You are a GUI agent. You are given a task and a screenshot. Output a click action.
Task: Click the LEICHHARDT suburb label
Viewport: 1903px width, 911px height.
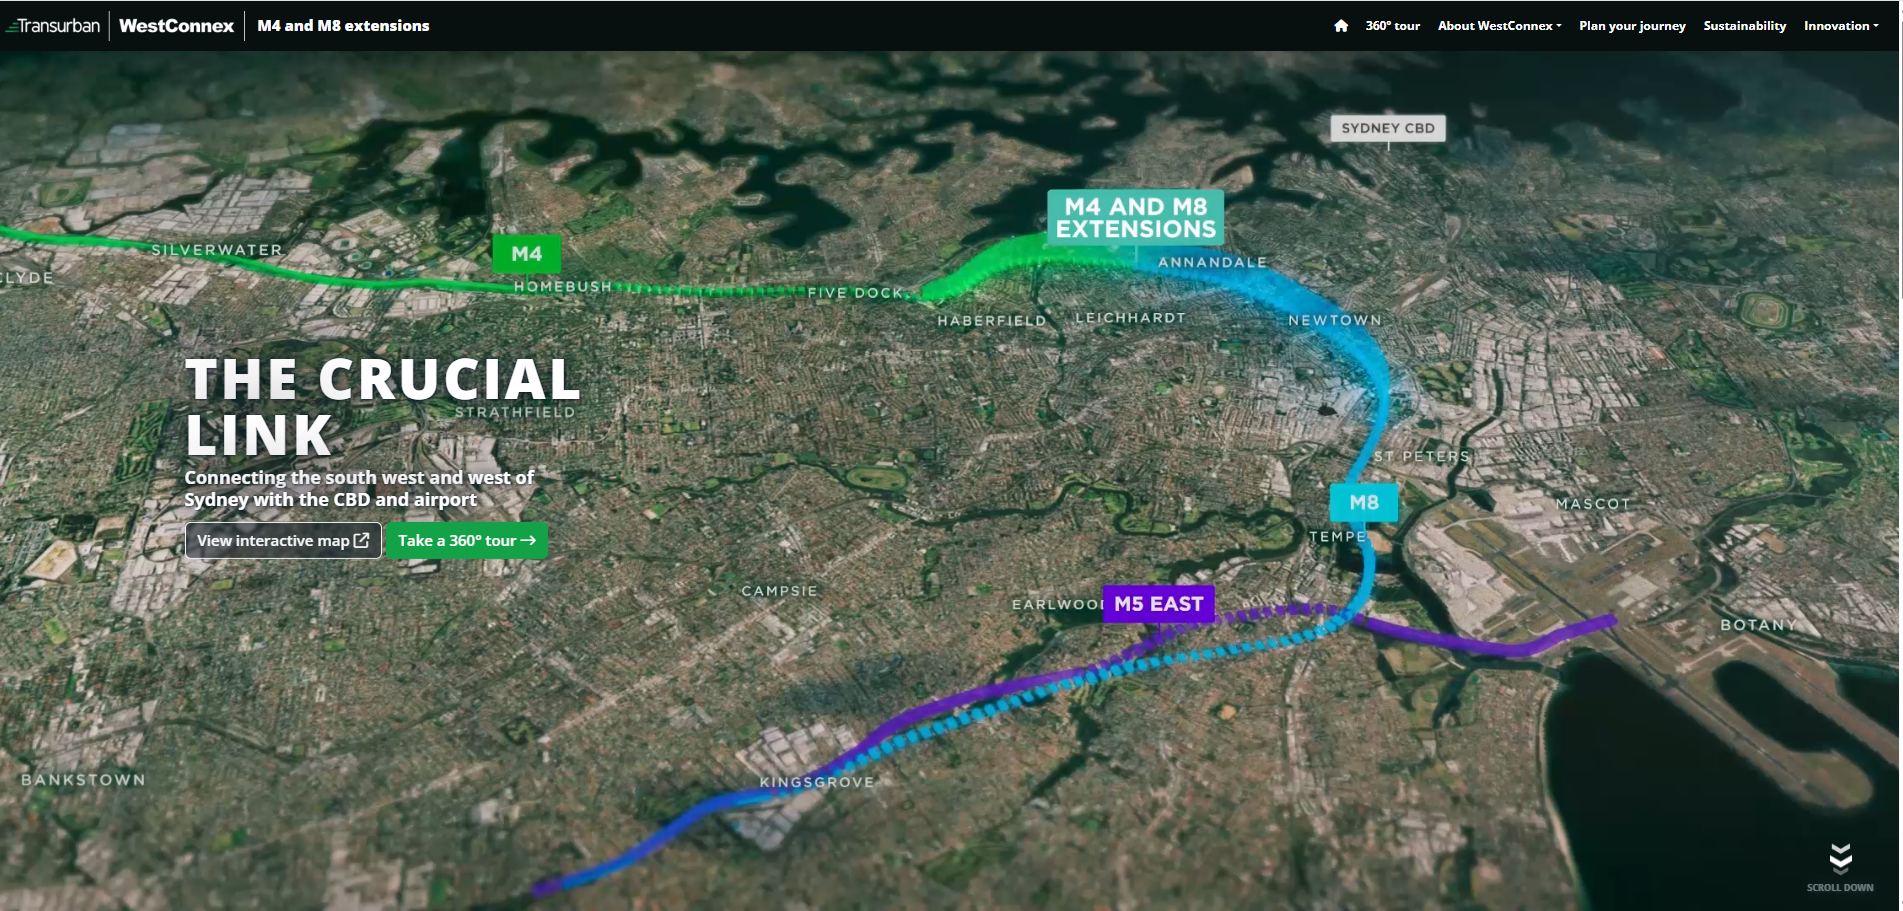(1130, 318)
